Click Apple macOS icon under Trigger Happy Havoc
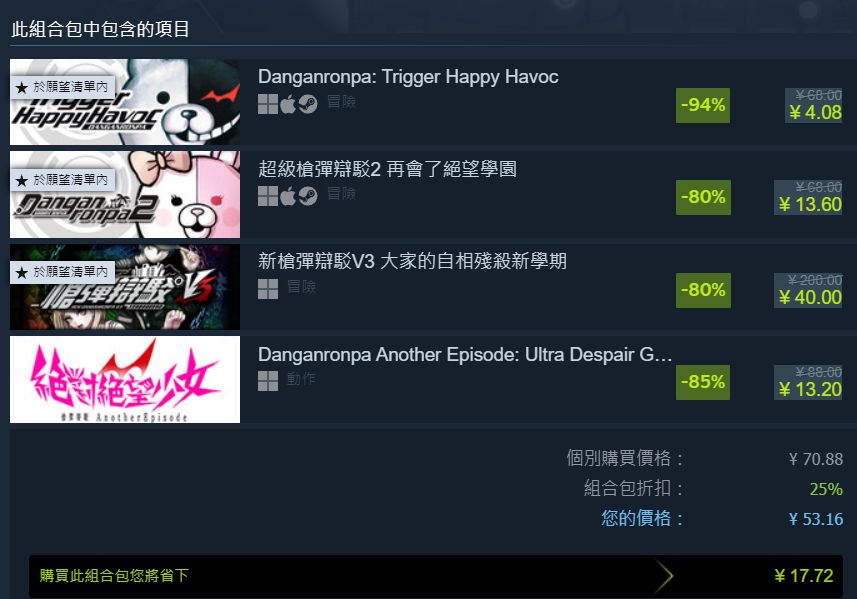Screen dimensions: 857x599 [288, 103]
